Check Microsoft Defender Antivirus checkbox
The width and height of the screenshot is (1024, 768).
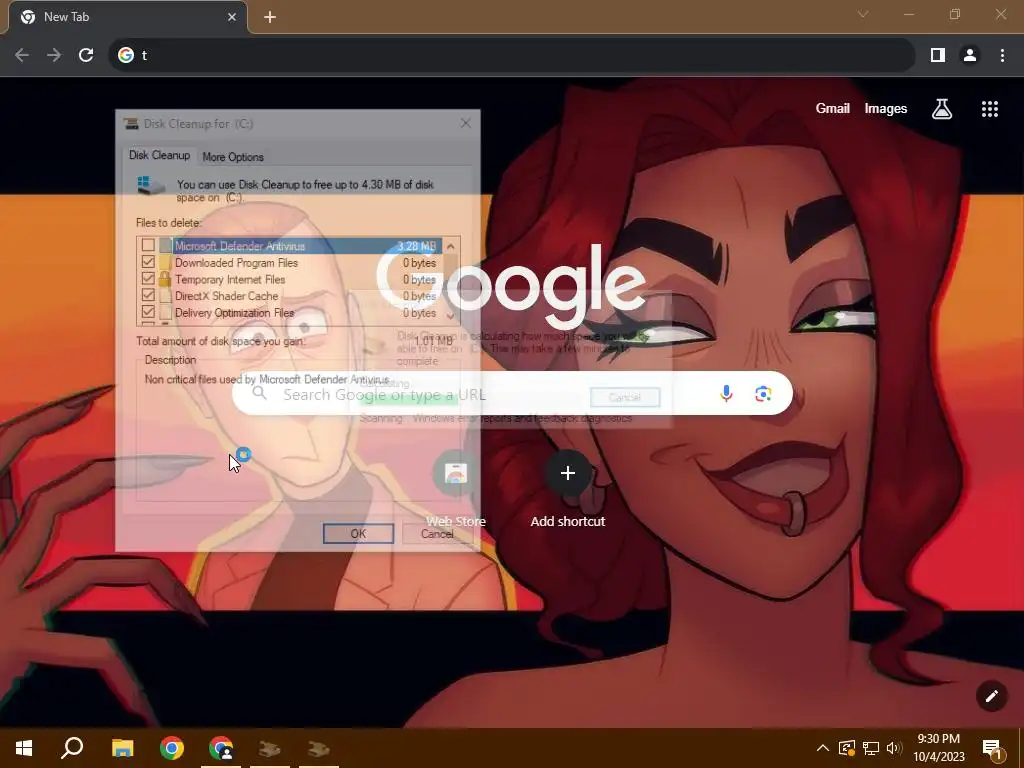point(148,246)
